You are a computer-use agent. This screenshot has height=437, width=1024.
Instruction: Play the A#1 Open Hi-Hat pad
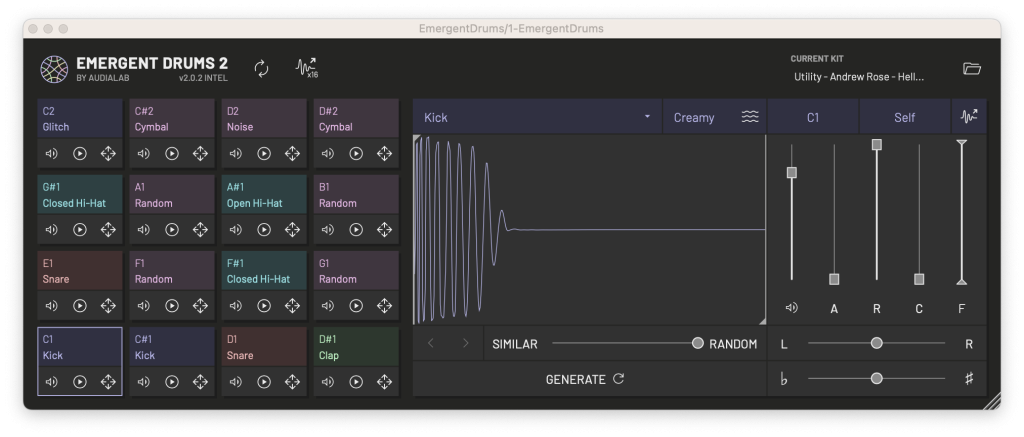point(264,230)
